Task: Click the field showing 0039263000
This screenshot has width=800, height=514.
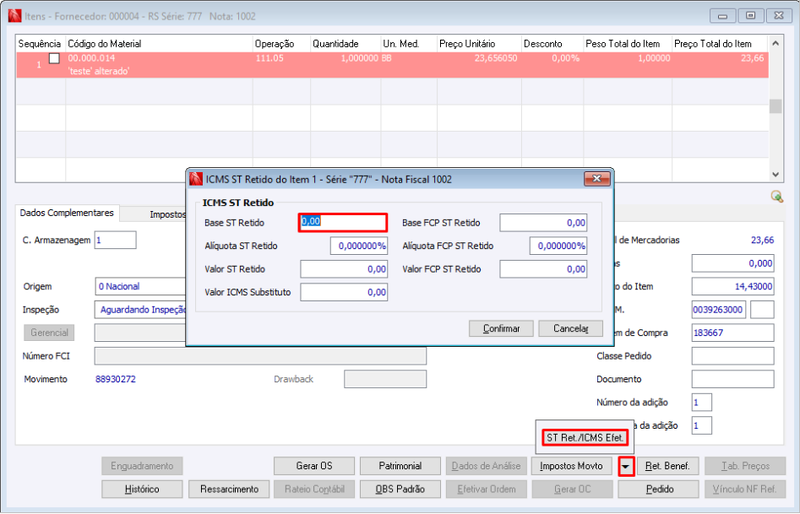Action: pos(718,309)
